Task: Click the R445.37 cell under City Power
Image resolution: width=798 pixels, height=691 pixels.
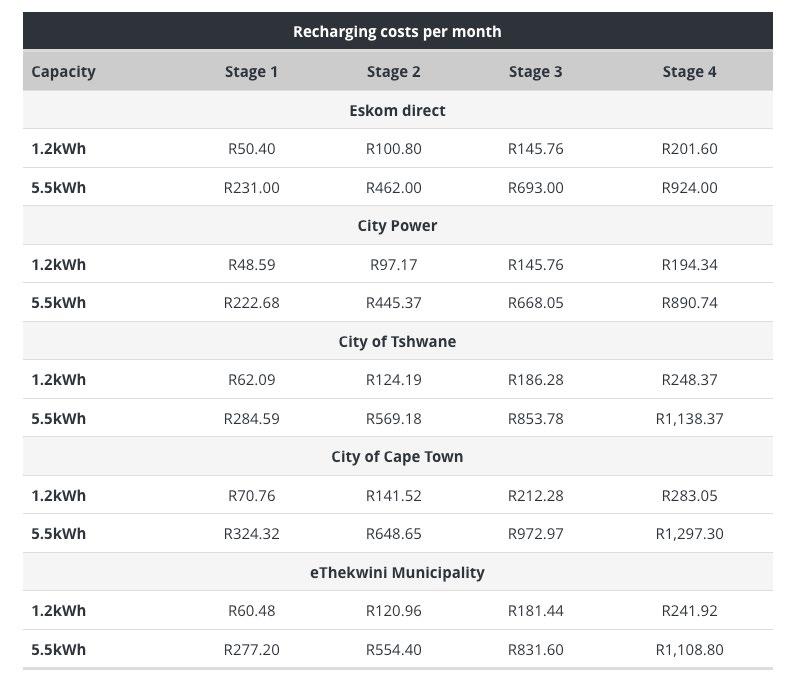Action: (393, 303)
